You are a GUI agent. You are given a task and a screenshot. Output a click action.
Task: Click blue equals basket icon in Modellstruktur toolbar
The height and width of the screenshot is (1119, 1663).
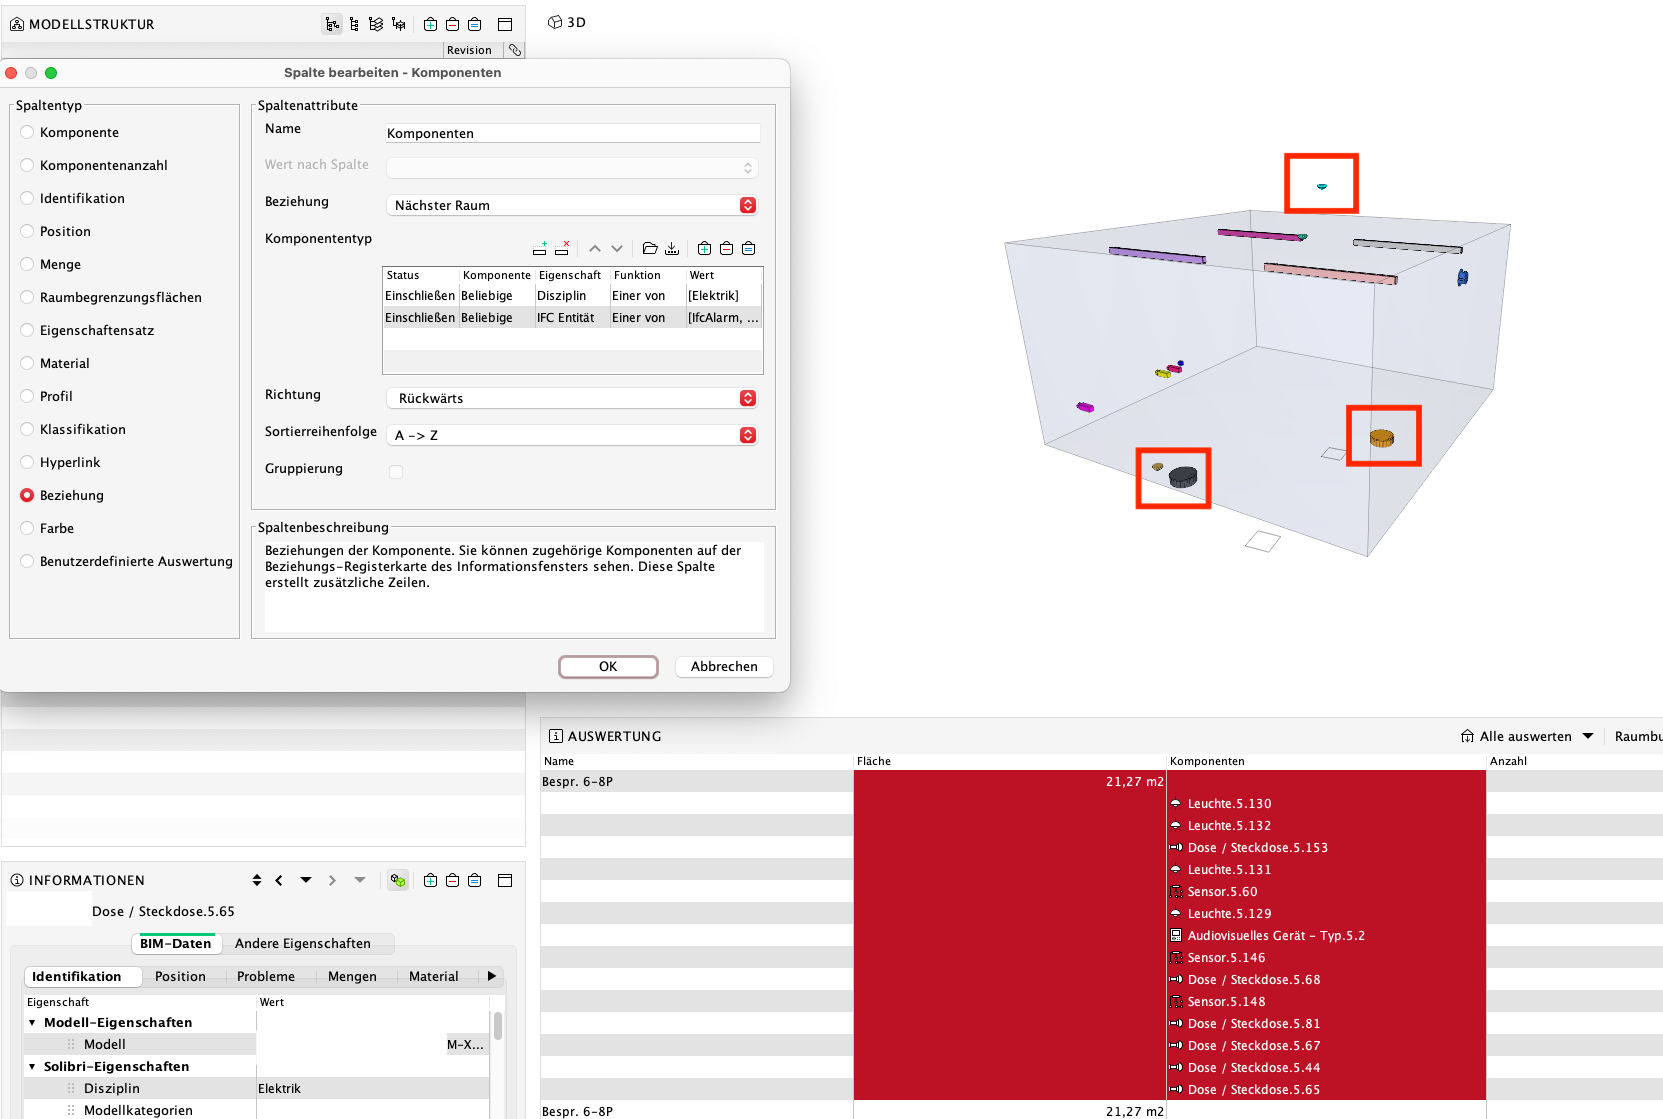(475, 24)
